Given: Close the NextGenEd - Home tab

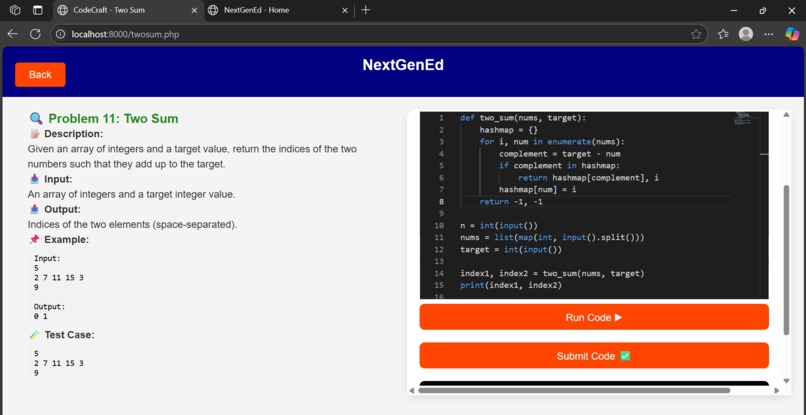Looking at the screenshot, I should [x=345, y=10].
